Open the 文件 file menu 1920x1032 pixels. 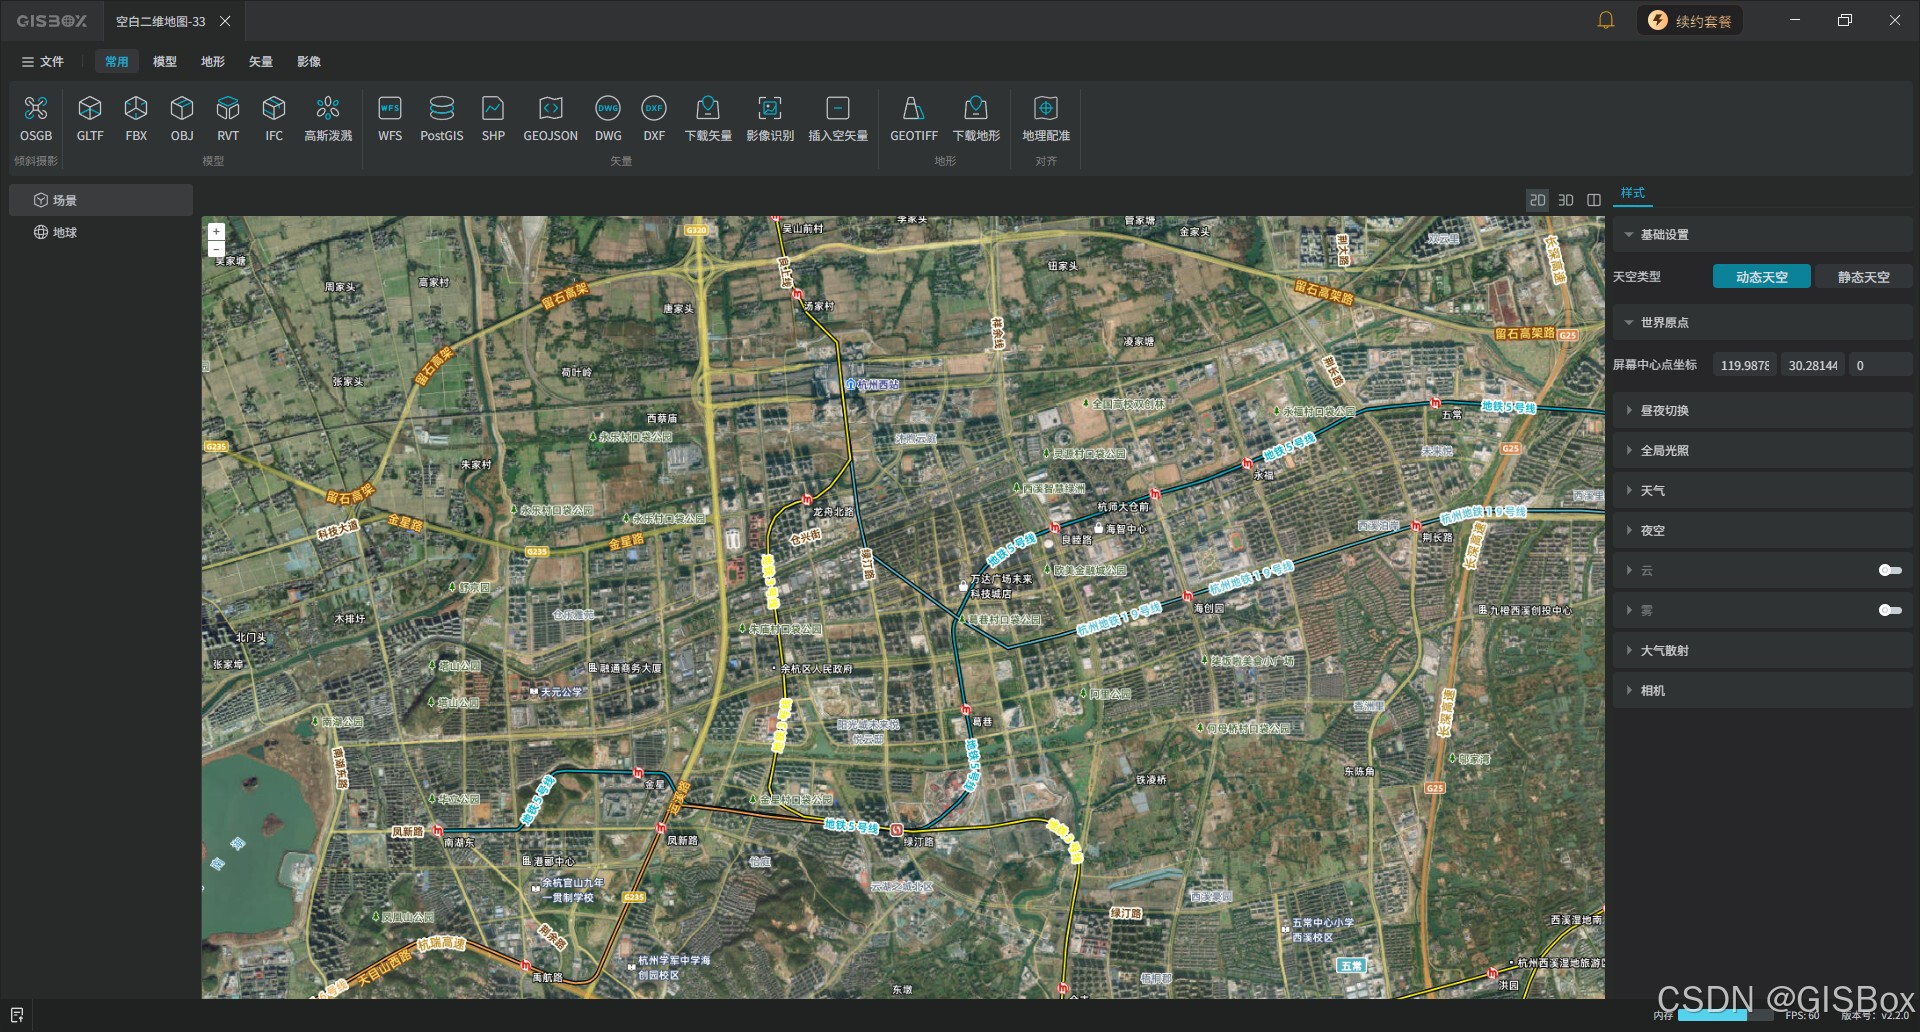tap(43, 62)
